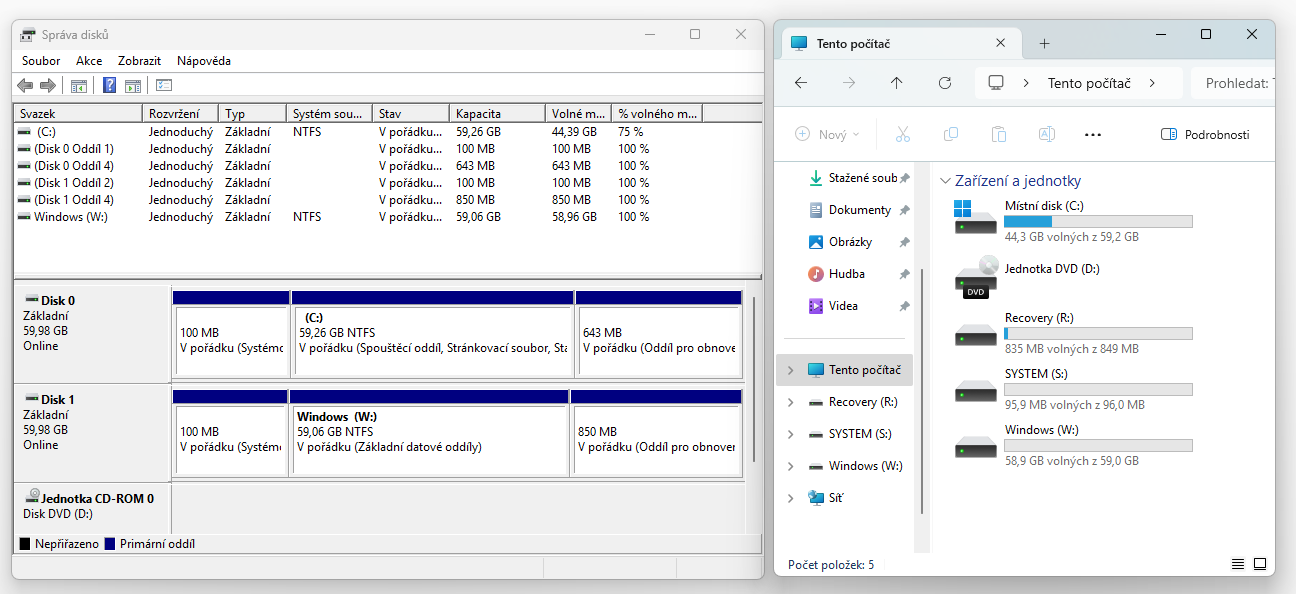The height and width of the screenshot is (594, 1296).
Task: Switch to details list view in status bar
Action: pos(1238,564)
